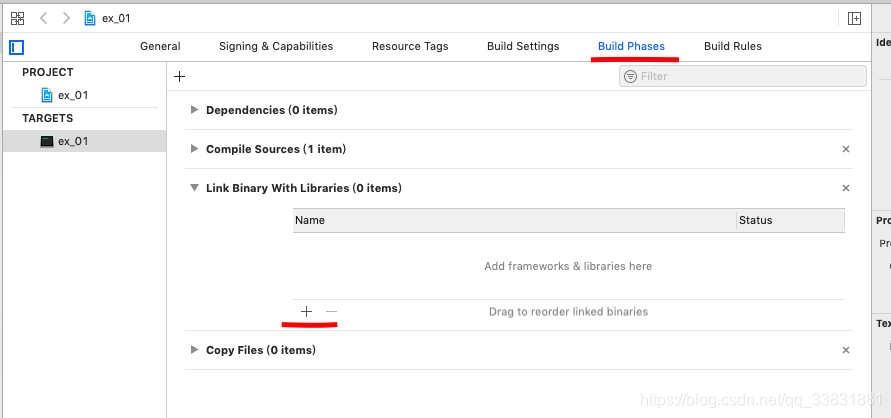Screen dimensions: 891x418
Task: Add an editor pane on the right
Action: coord(854,18)
